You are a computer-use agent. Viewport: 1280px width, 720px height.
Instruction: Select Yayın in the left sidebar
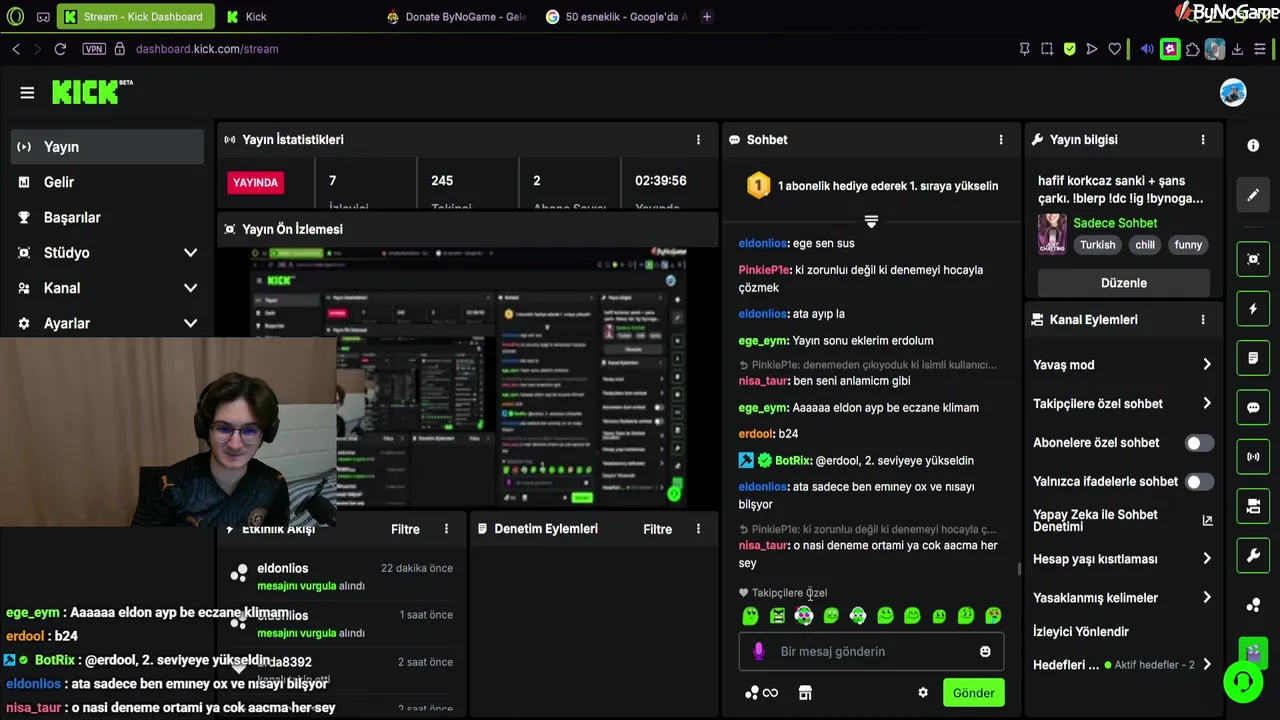(107, 147)
